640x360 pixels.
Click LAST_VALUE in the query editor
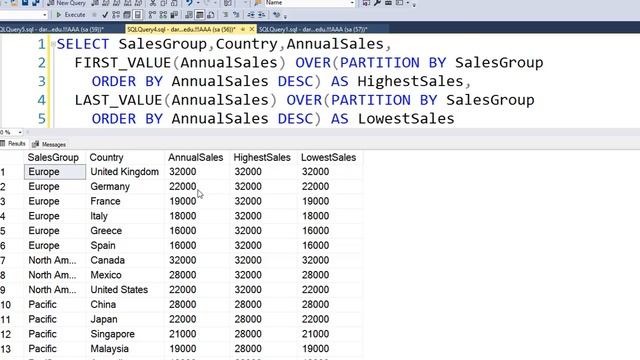118,100
